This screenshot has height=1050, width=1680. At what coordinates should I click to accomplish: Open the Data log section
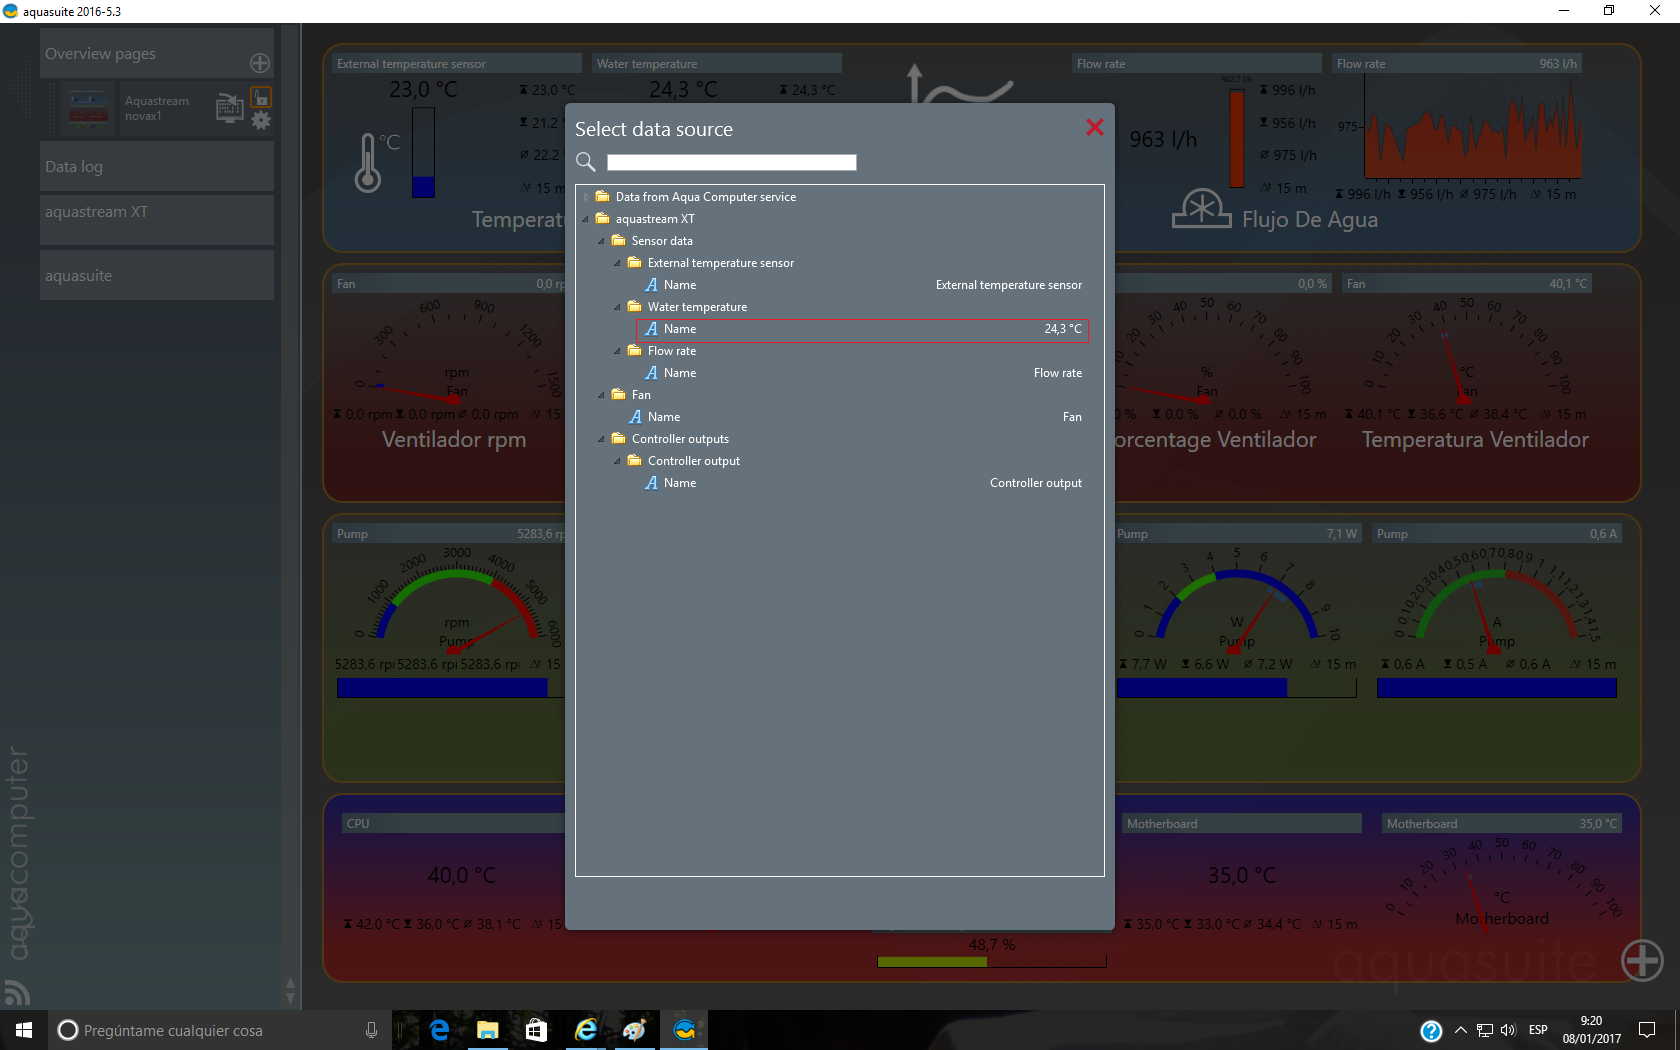[x=157, y=167]
